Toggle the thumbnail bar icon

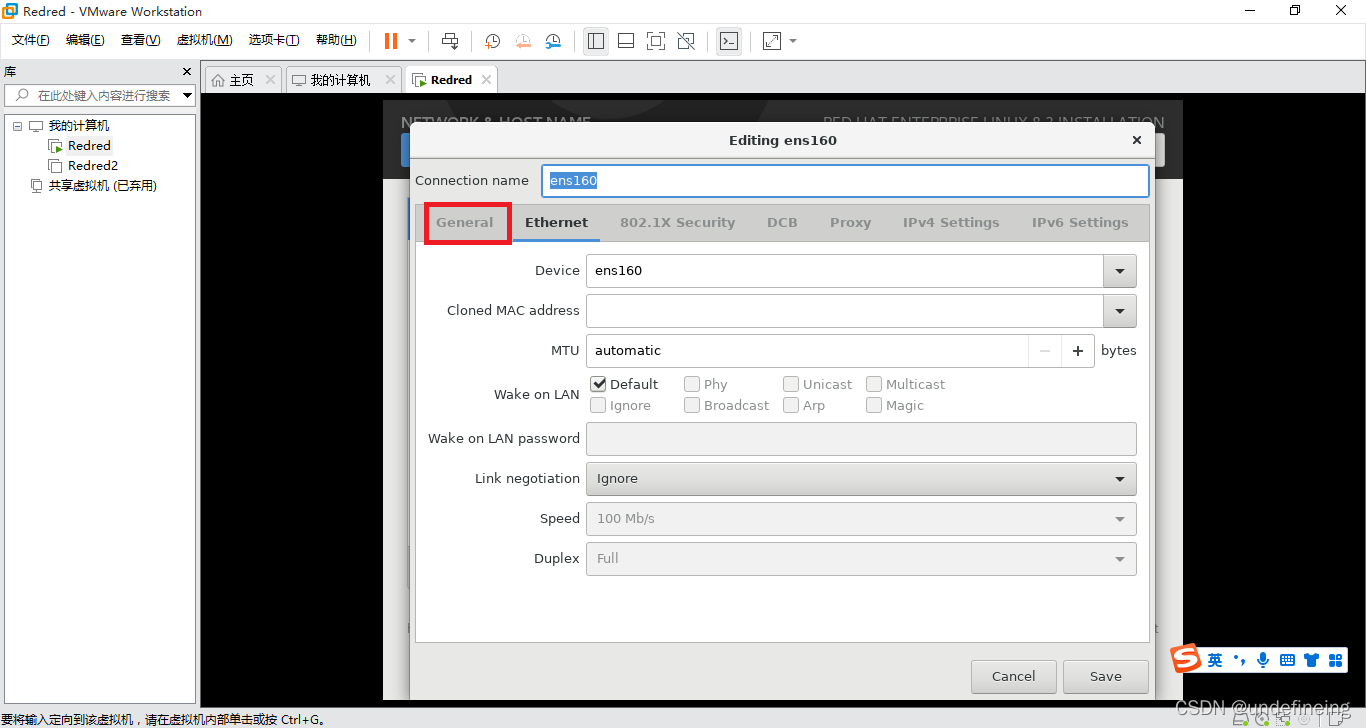pyautogui.click(x=626, y=41)
